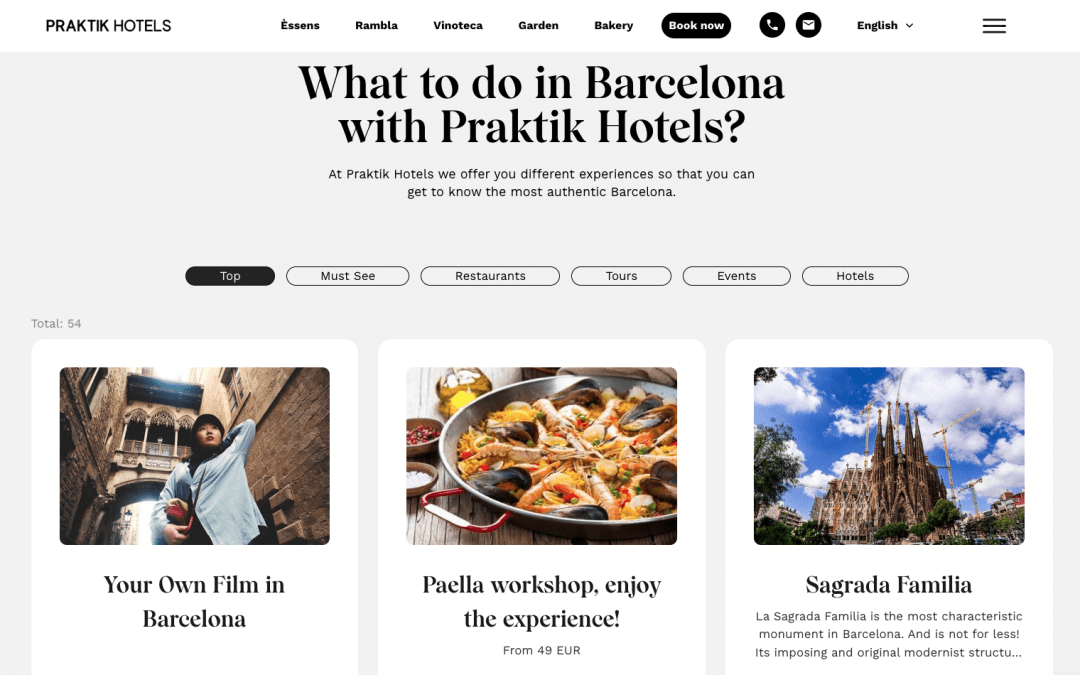Open the hamburger menu icon
Screen dimensions: 1080x675
[994, 25]
